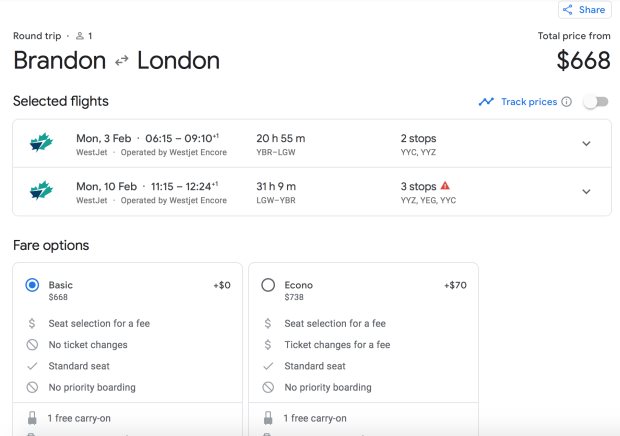Click the Standard seat checkmark in Econo
Image resolution: width=620 pixels, height=436 pixels.
[268, 366]
